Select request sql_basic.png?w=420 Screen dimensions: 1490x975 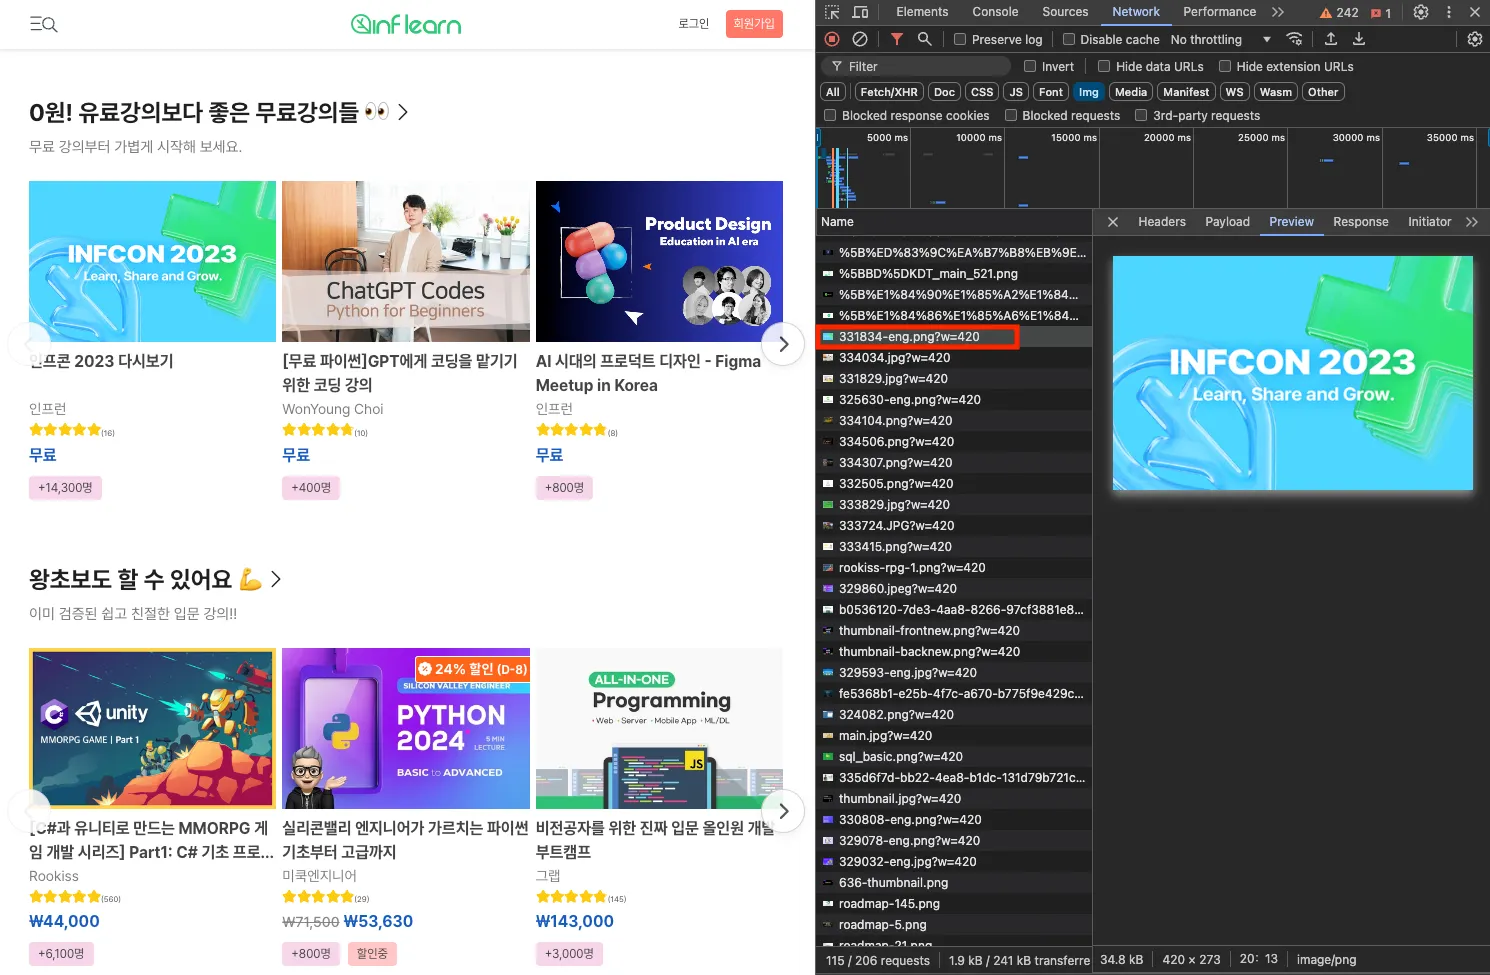click(x=954, y=757)
